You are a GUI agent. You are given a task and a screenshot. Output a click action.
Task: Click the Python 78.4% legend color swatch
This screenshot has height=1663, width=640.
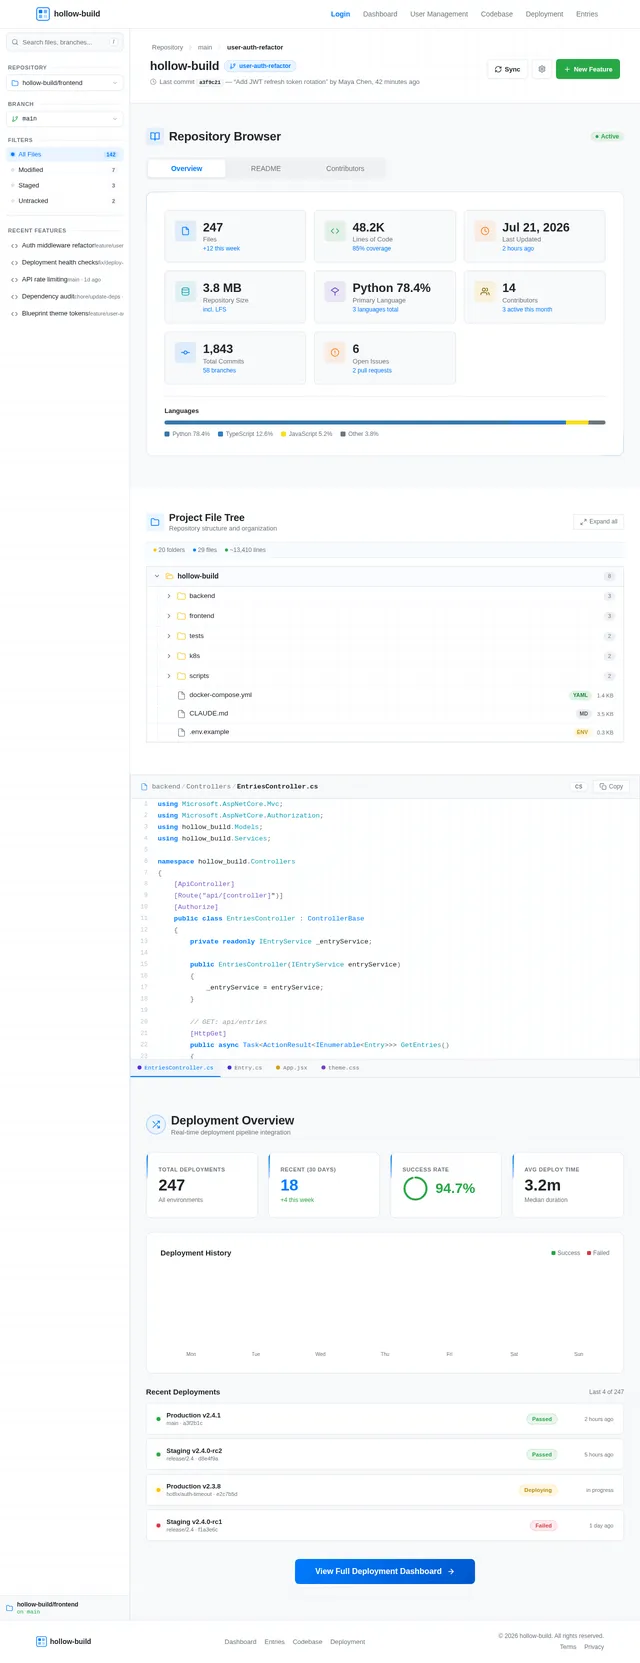pyautogui.click(x=167, y=434)
